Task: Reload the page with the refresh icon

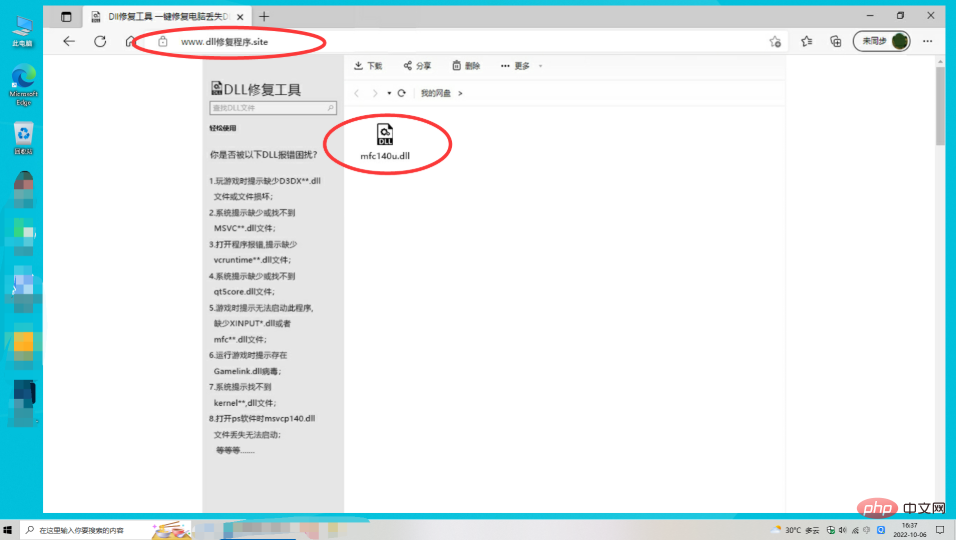Action: tap(100, 41)
